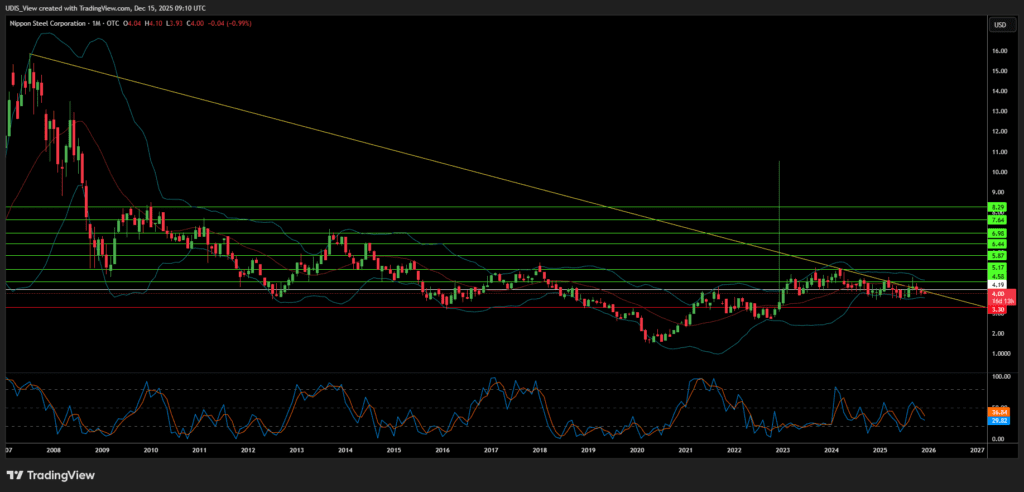Image resolution: width=1024 pixels, height=492 pixels.
Task: Select the red 3.30 support level label
Action: (x=997, y=310)
